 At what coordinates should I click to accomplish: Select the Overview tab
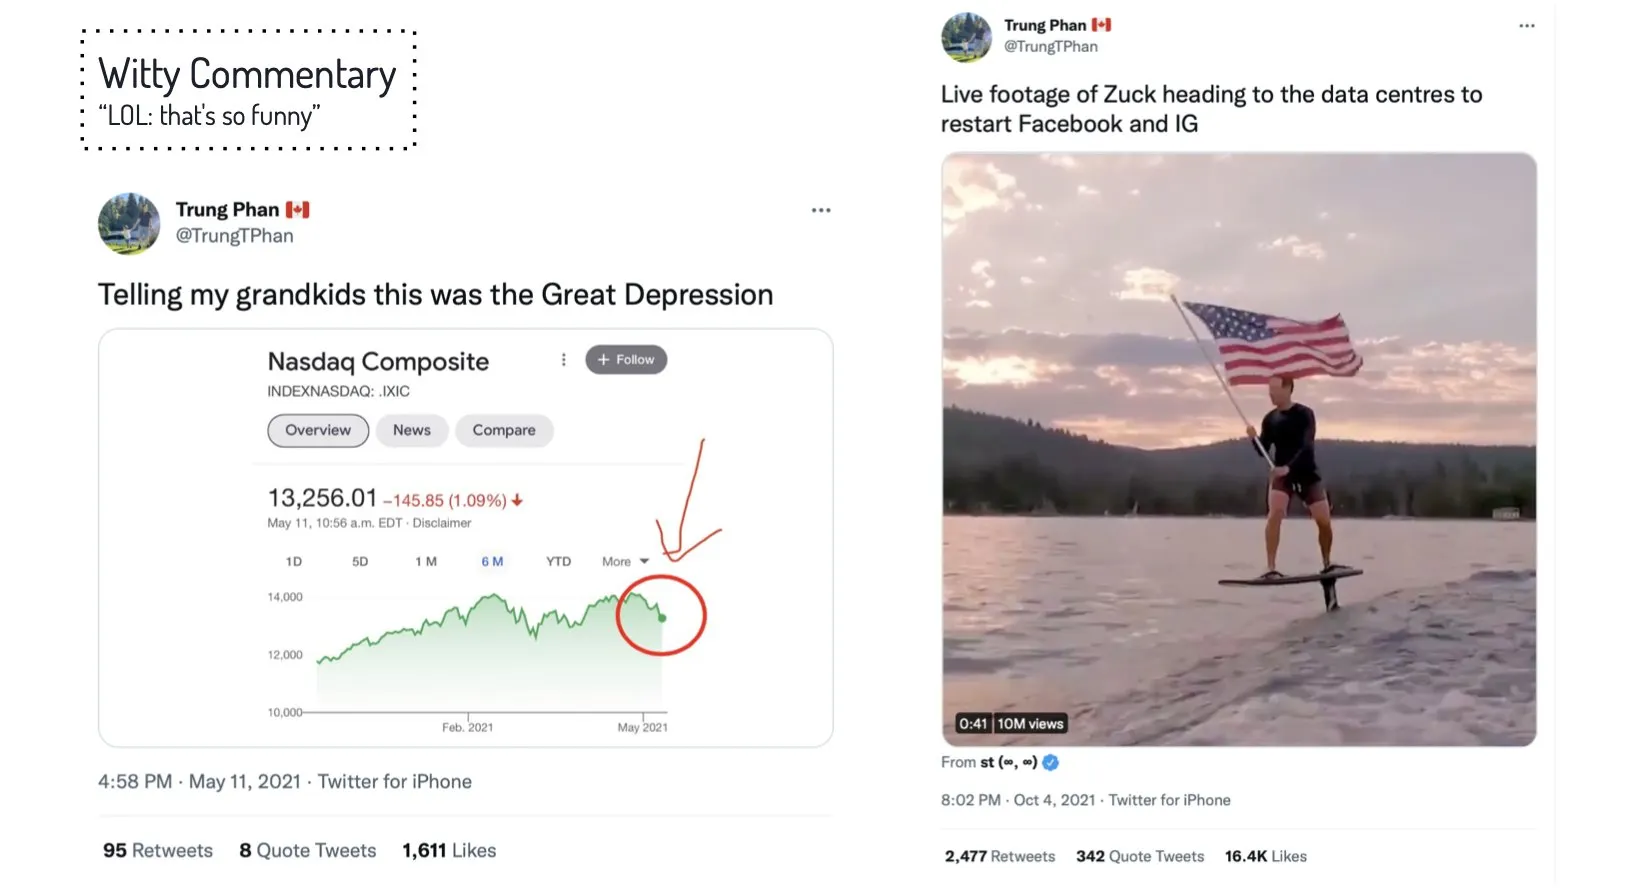click(318, 430)
